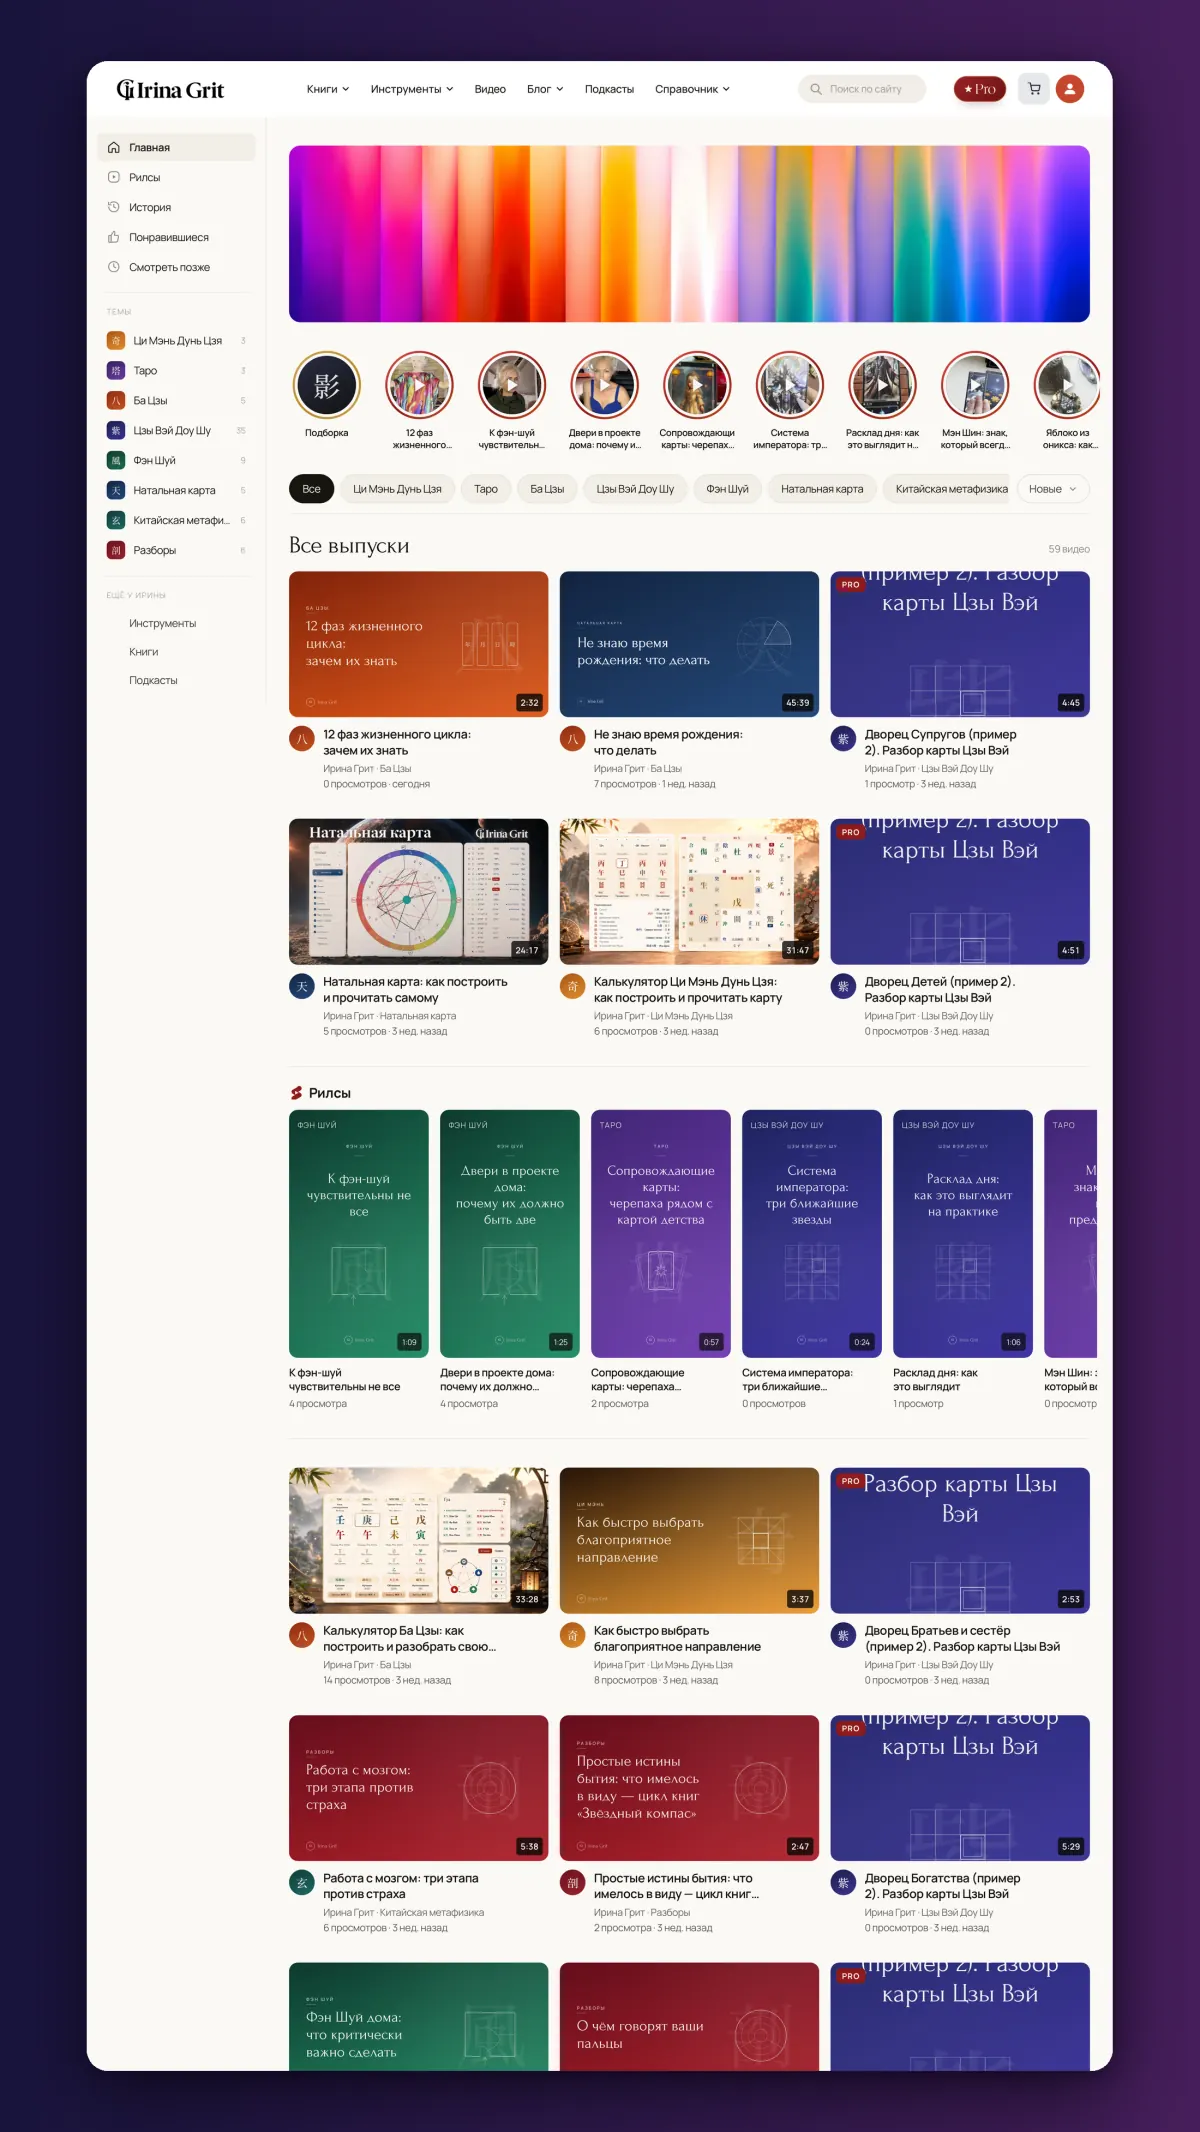Image resolution: width=1200 pixels, height=2132 pixels.
Task: Open Инструменты link in sidebar
Action: click(162, 623)
